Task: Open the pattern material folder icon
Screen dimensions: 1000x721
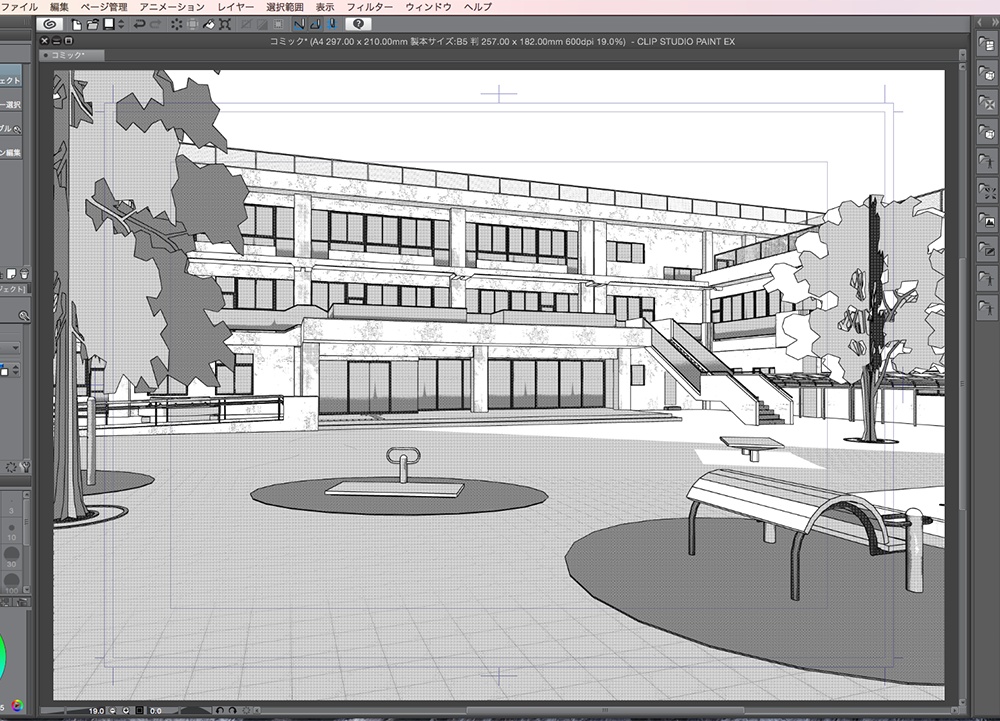Action: coord(987,102)
